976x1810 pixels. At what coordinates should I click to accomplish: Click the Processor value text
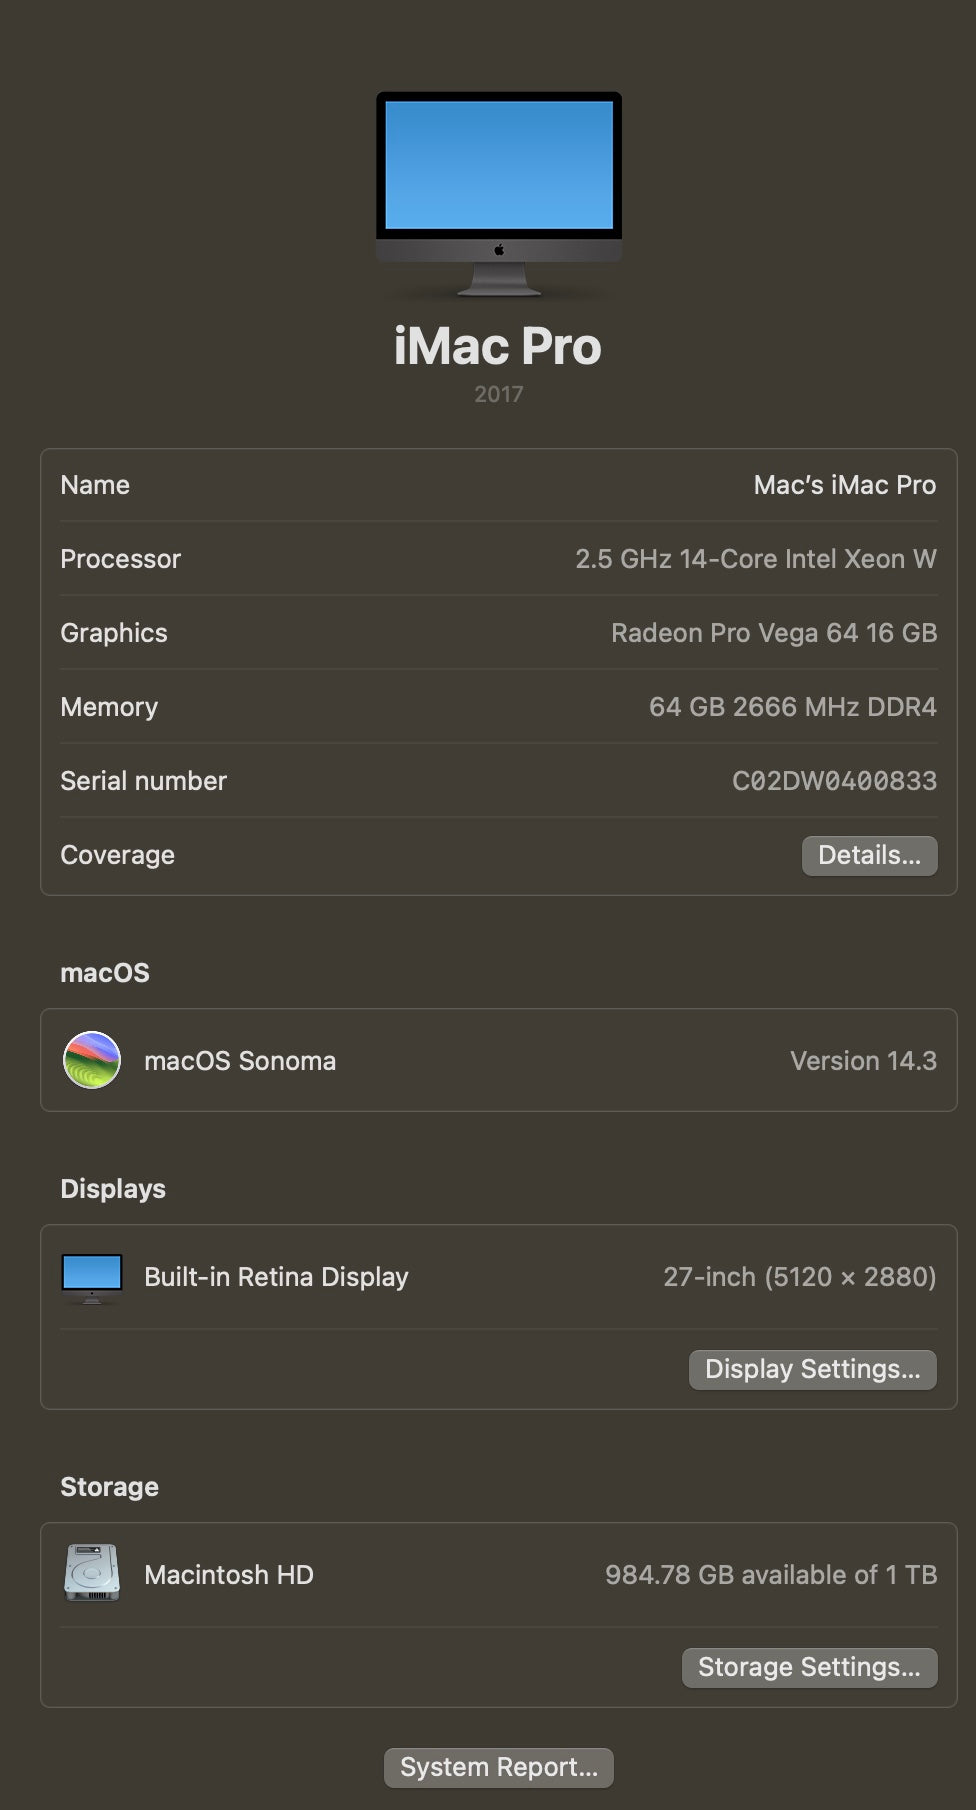pyautogui.click(x=755, y=559)
